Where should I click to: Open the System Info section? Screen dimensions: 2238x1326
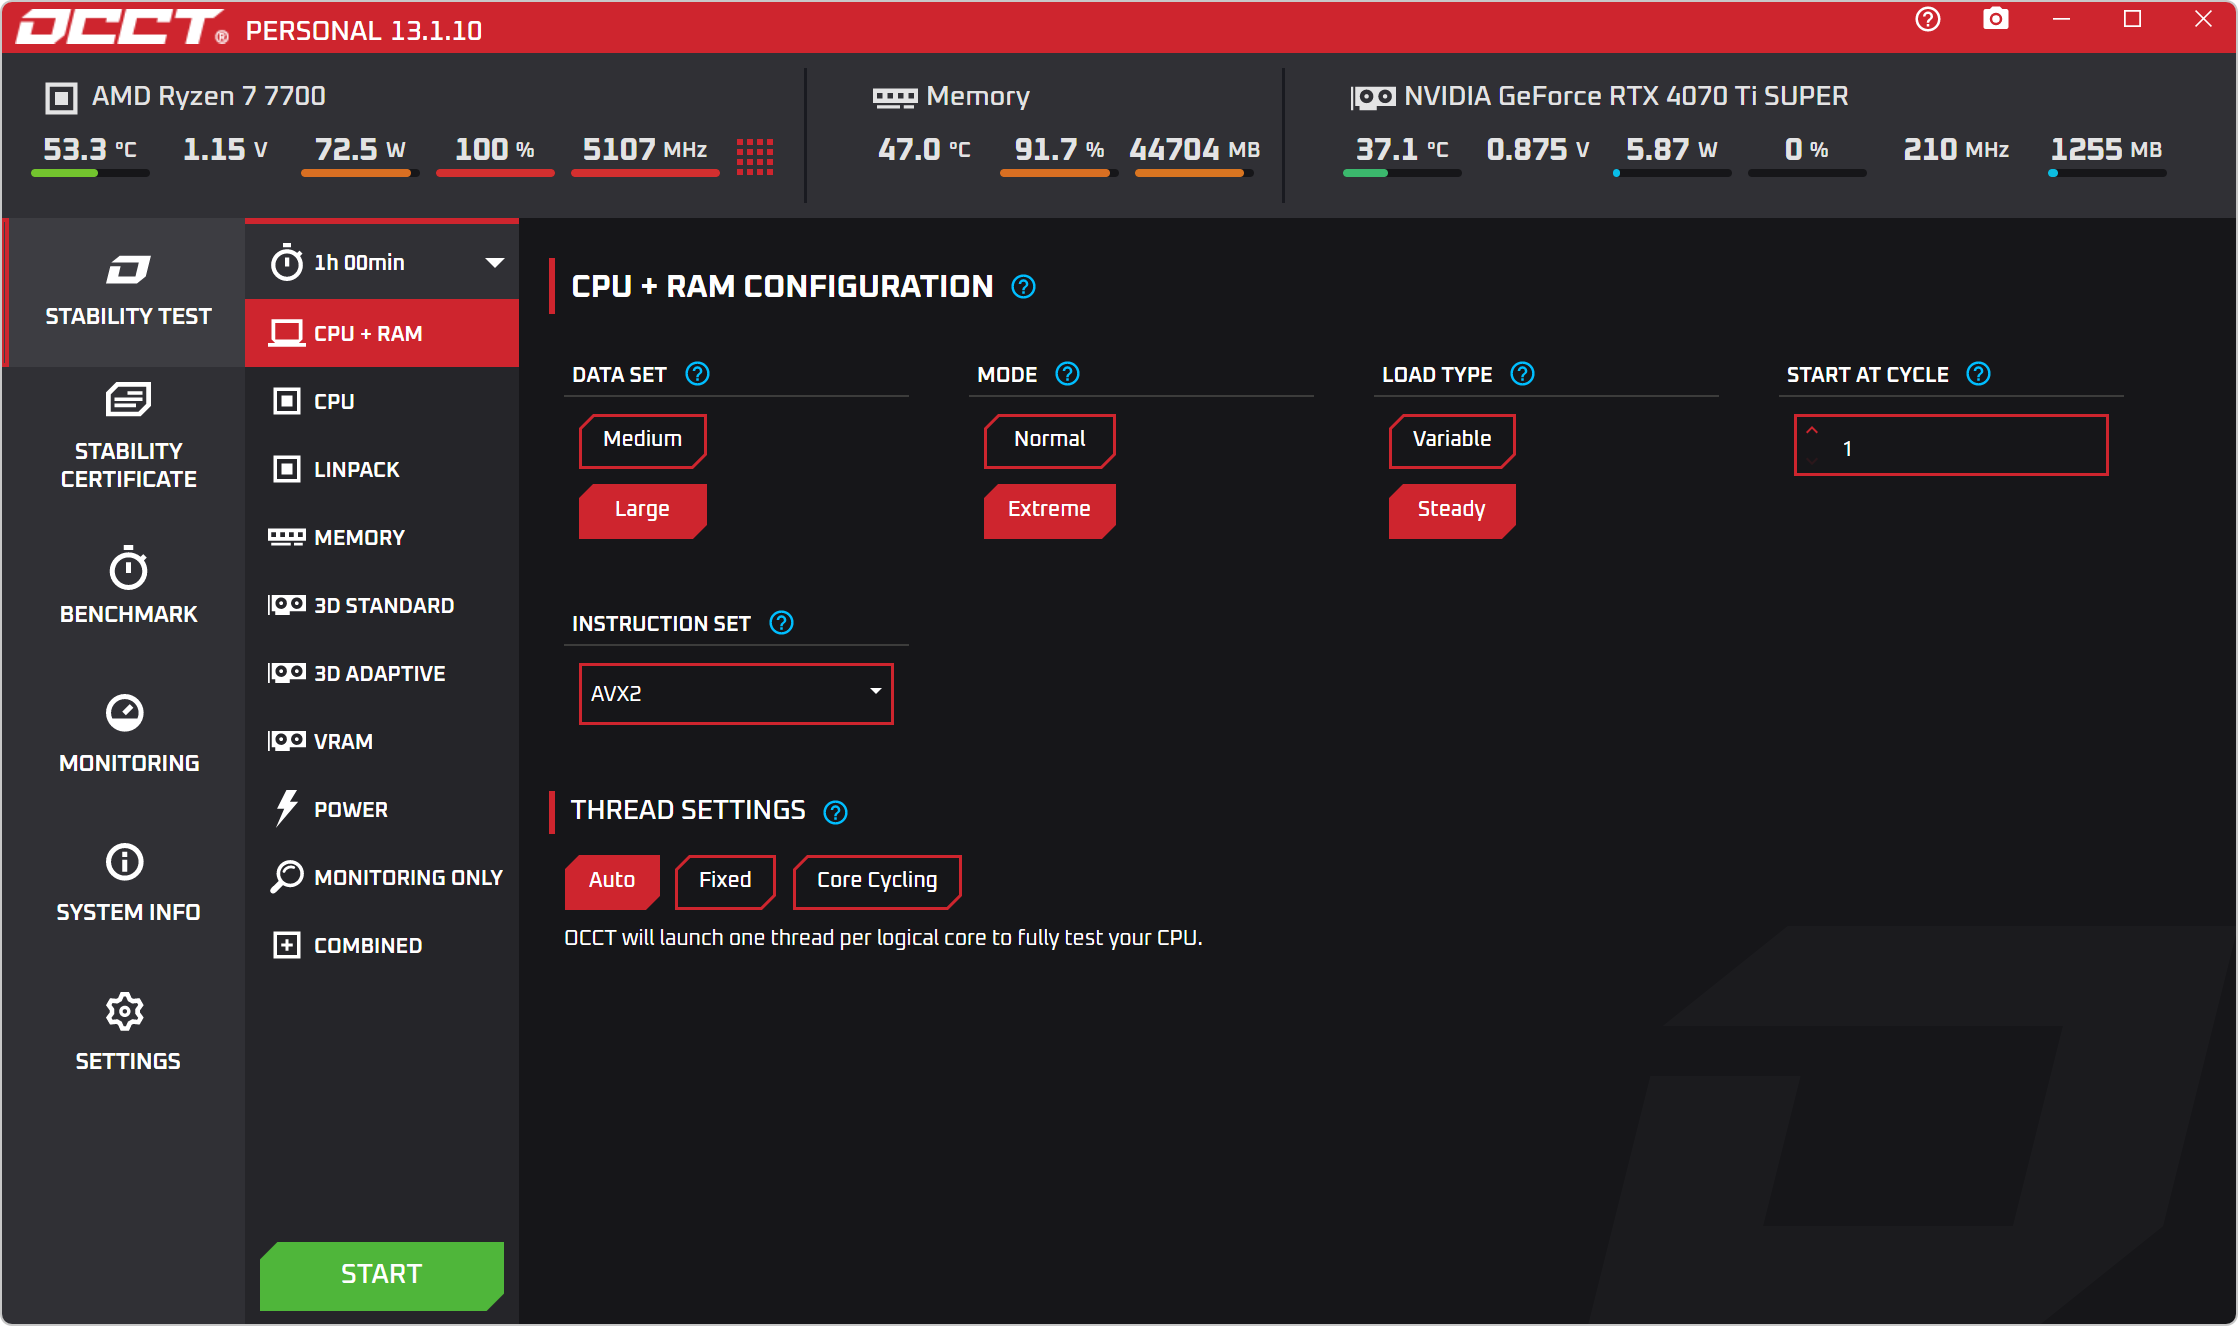(x=128, y=884)
